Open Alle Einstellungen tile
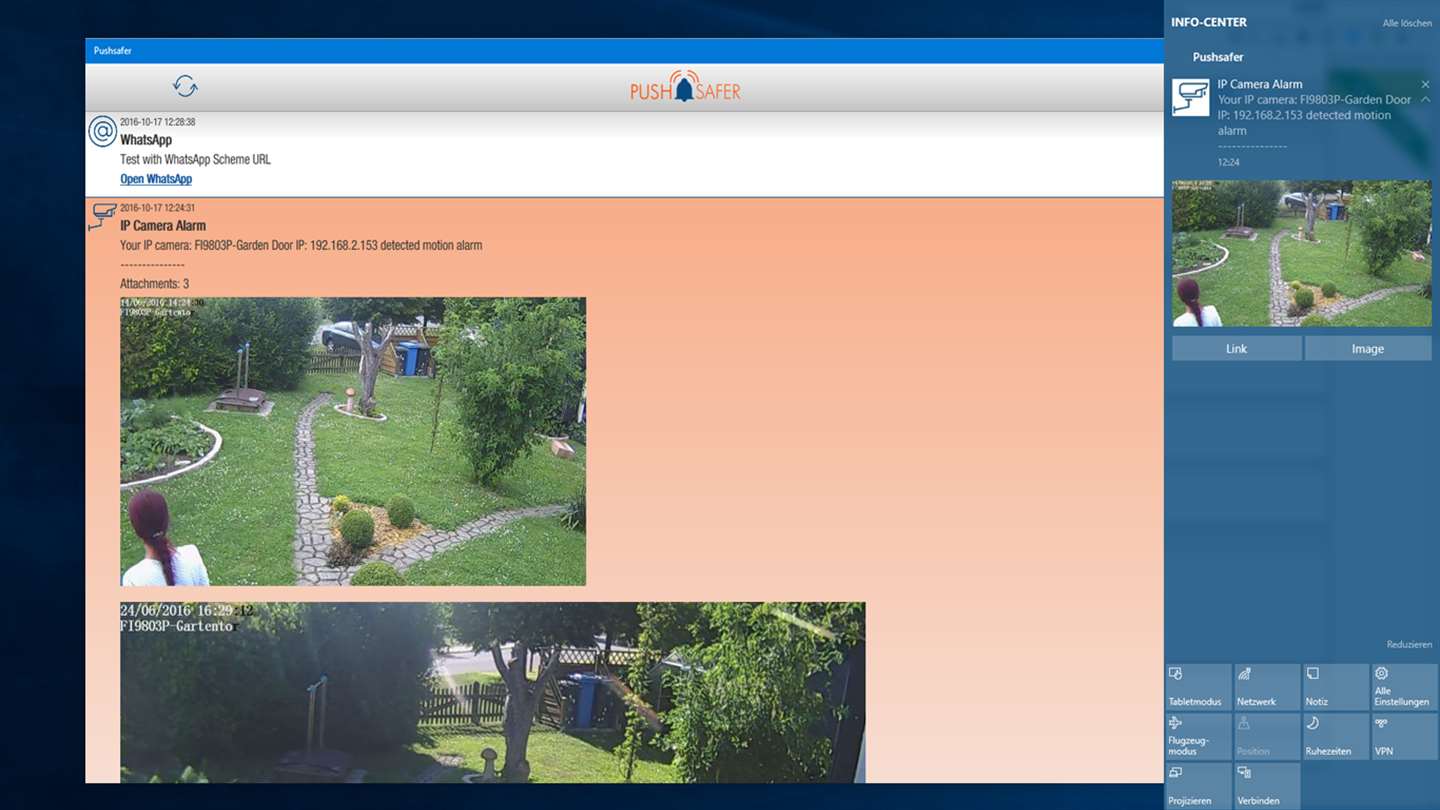The image size is (1440, 810). click(1404, 687)
